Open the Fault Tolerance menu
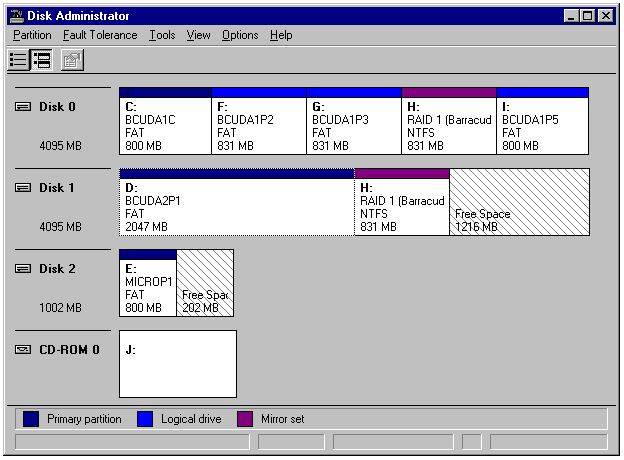 click(100, 35)
